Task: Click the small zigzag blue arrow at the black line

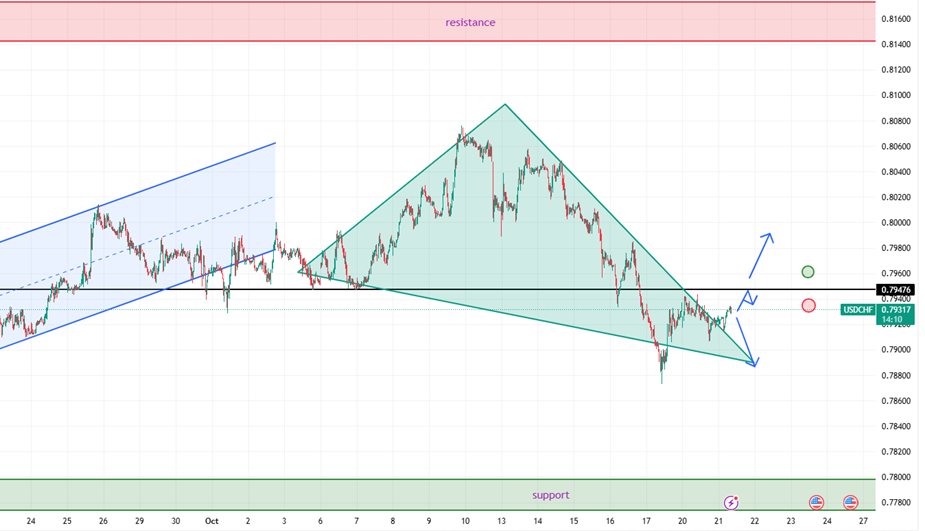Action: (x=748, y=298)
